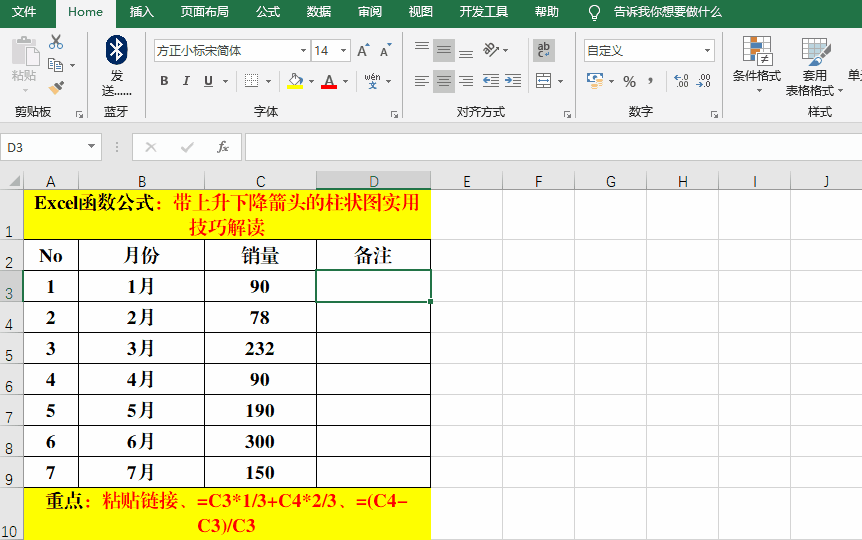Open font name dropdown 方正小标宋简体

(303, 51)
